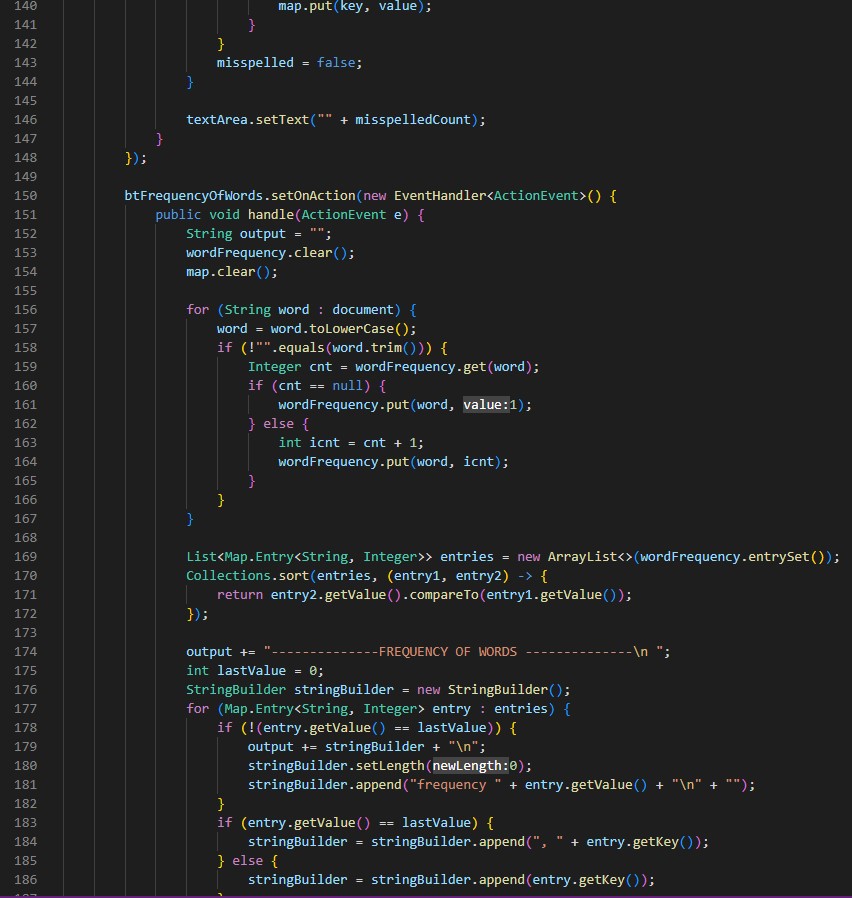This screenshot has width=852, height=898.
Task: Click 'null' keyword on line 160
Action: click(348, 386)
